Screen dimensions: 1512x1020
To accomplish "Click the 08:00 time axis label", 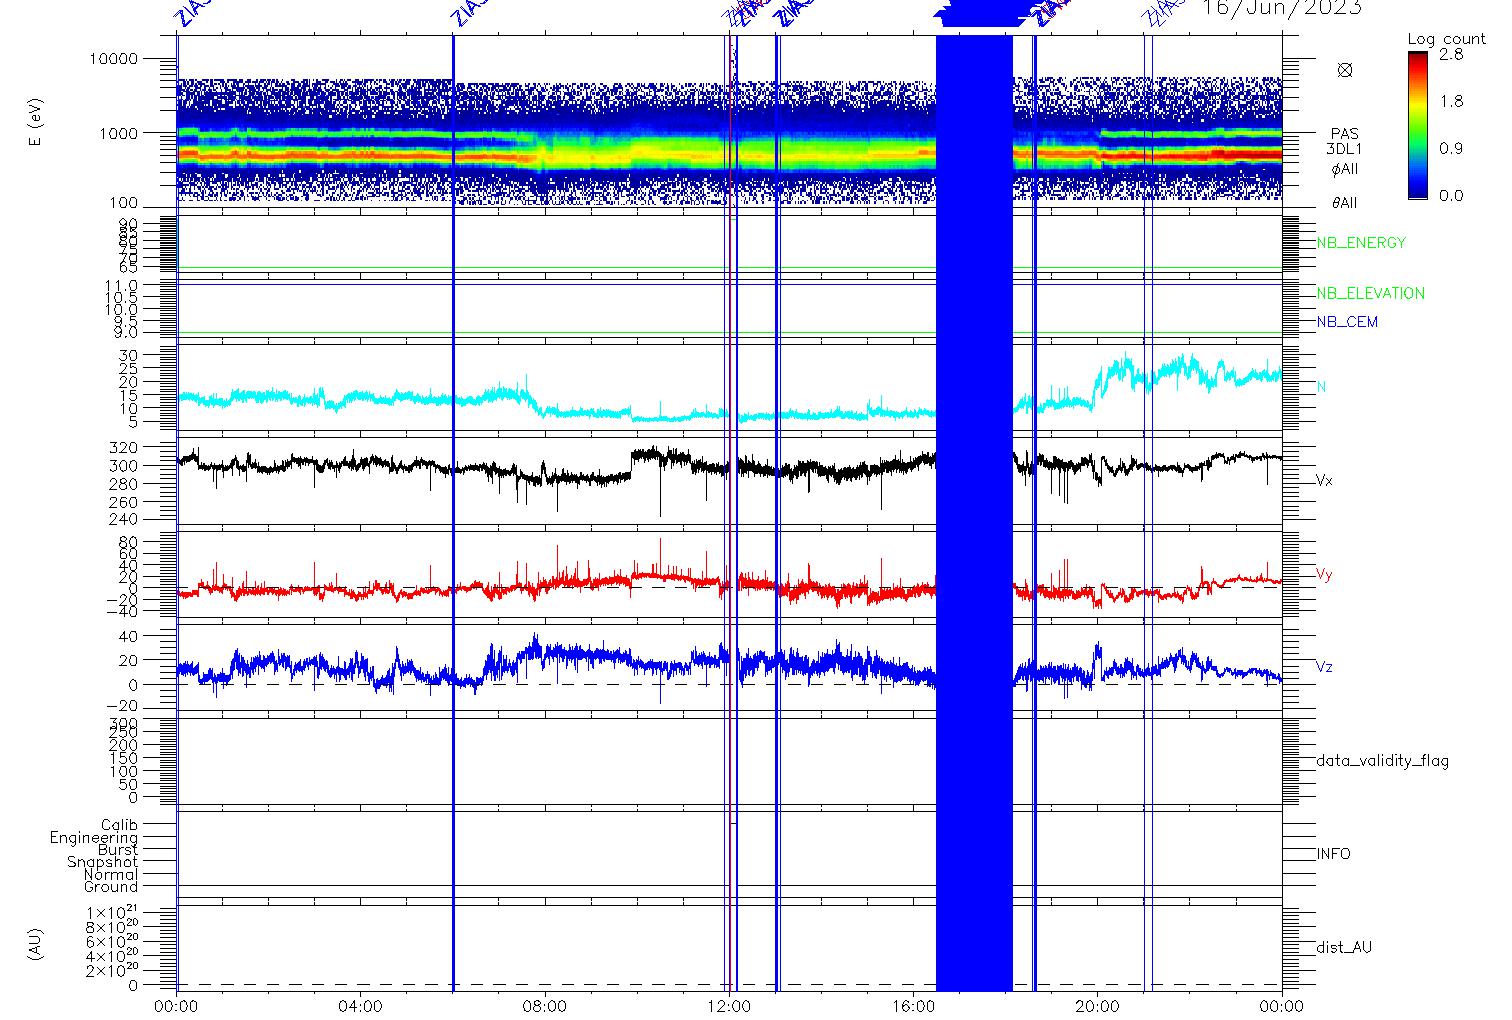I will (x=545, y=1006).
